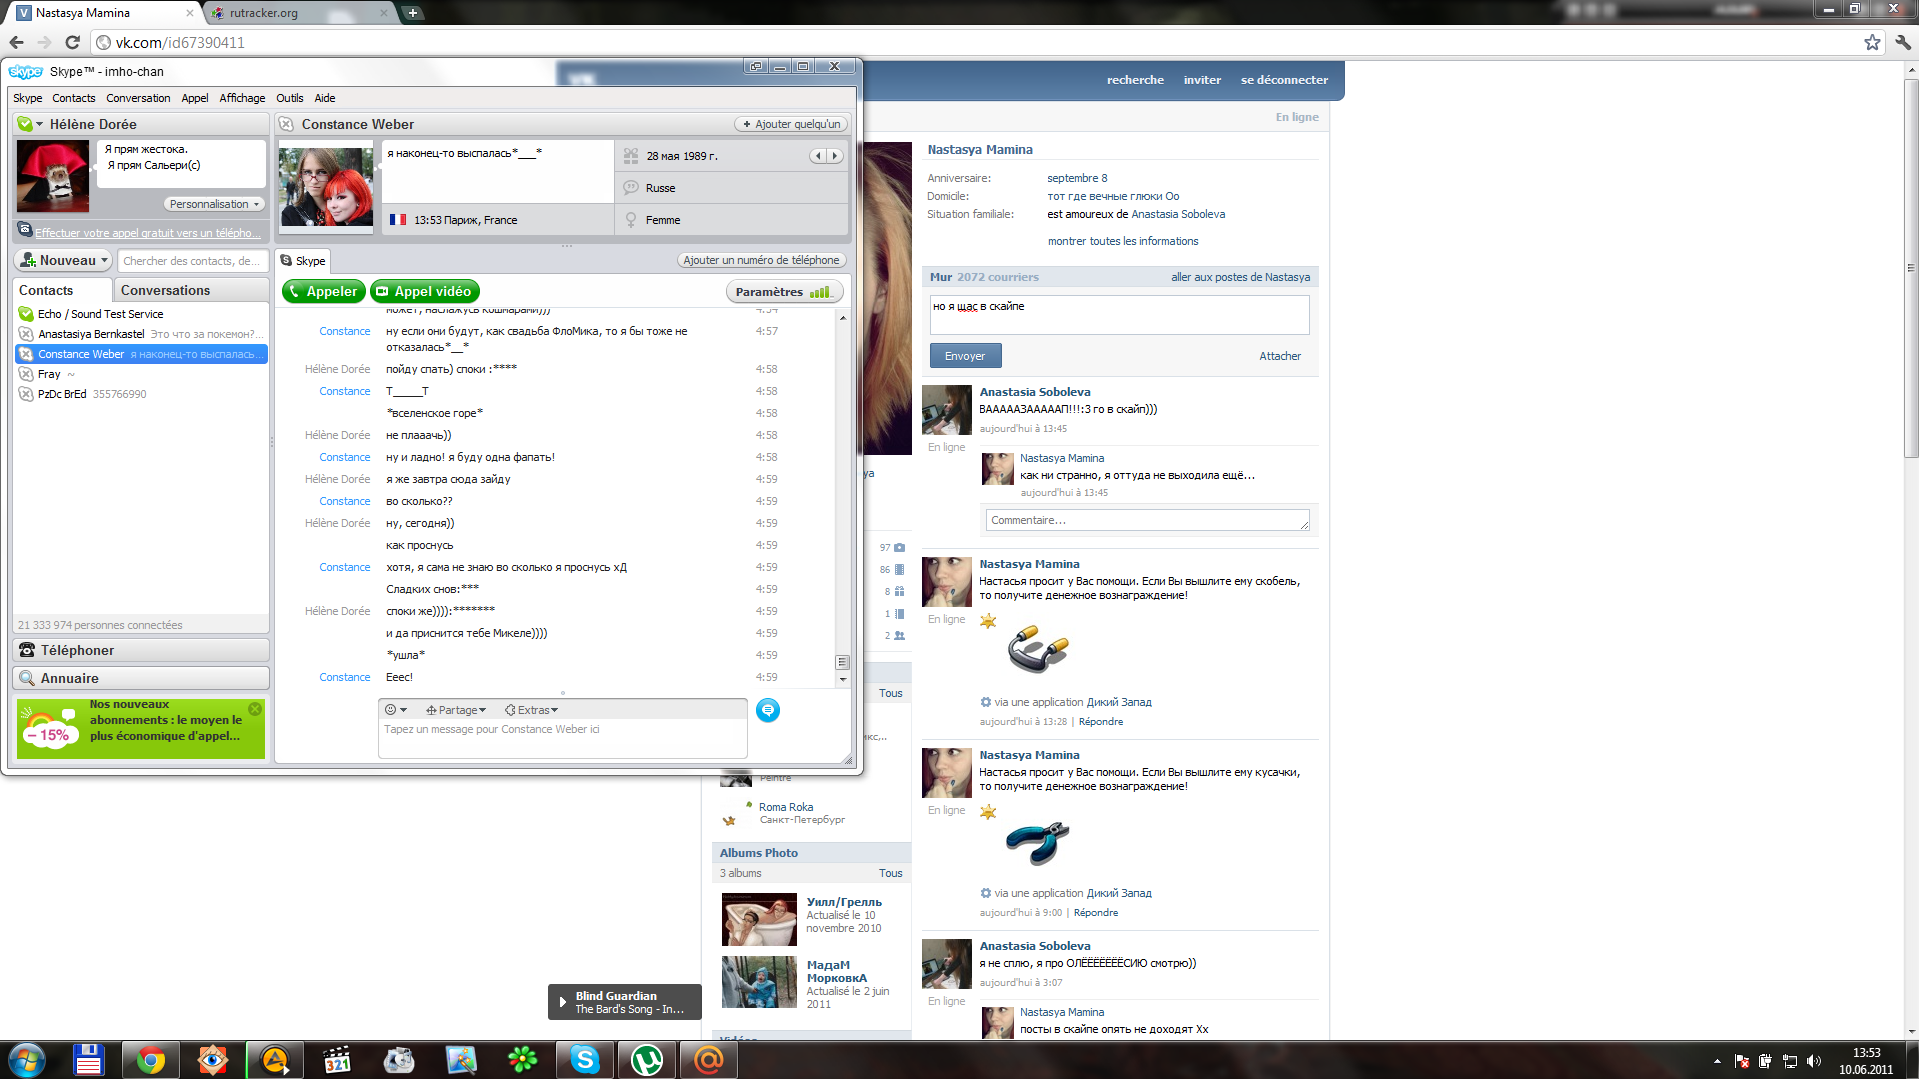Click Ajouter quelqu'un button
This screenshot has height=1079, width=1919.
point(792,124)
